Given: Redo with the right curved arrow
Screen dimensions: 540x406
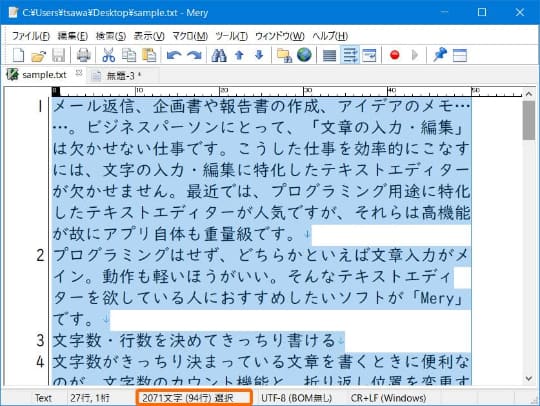Looking at the screenshot, I should (194, 55).
